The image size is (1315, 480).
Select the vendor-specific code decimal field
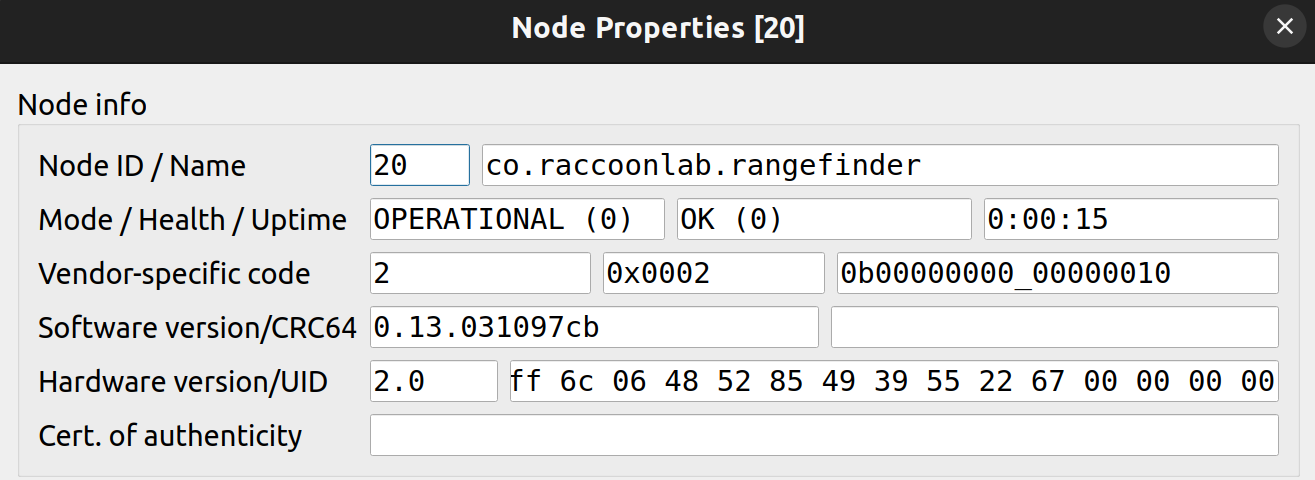481,273
